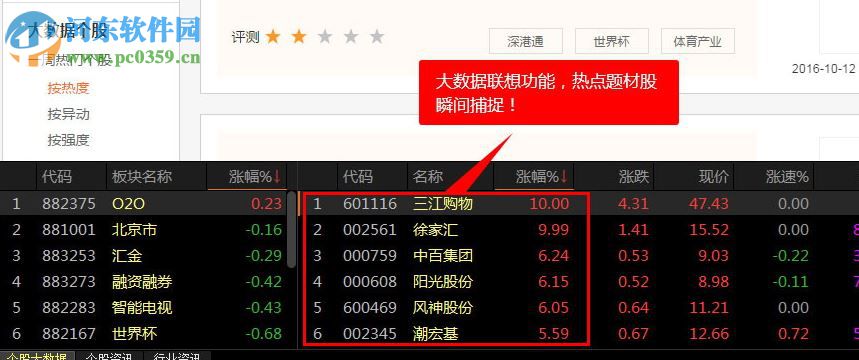Image resolution: width=859 pixels, height=360 pixels.
Task: Click sector code 882283
Action: point(68,307)
